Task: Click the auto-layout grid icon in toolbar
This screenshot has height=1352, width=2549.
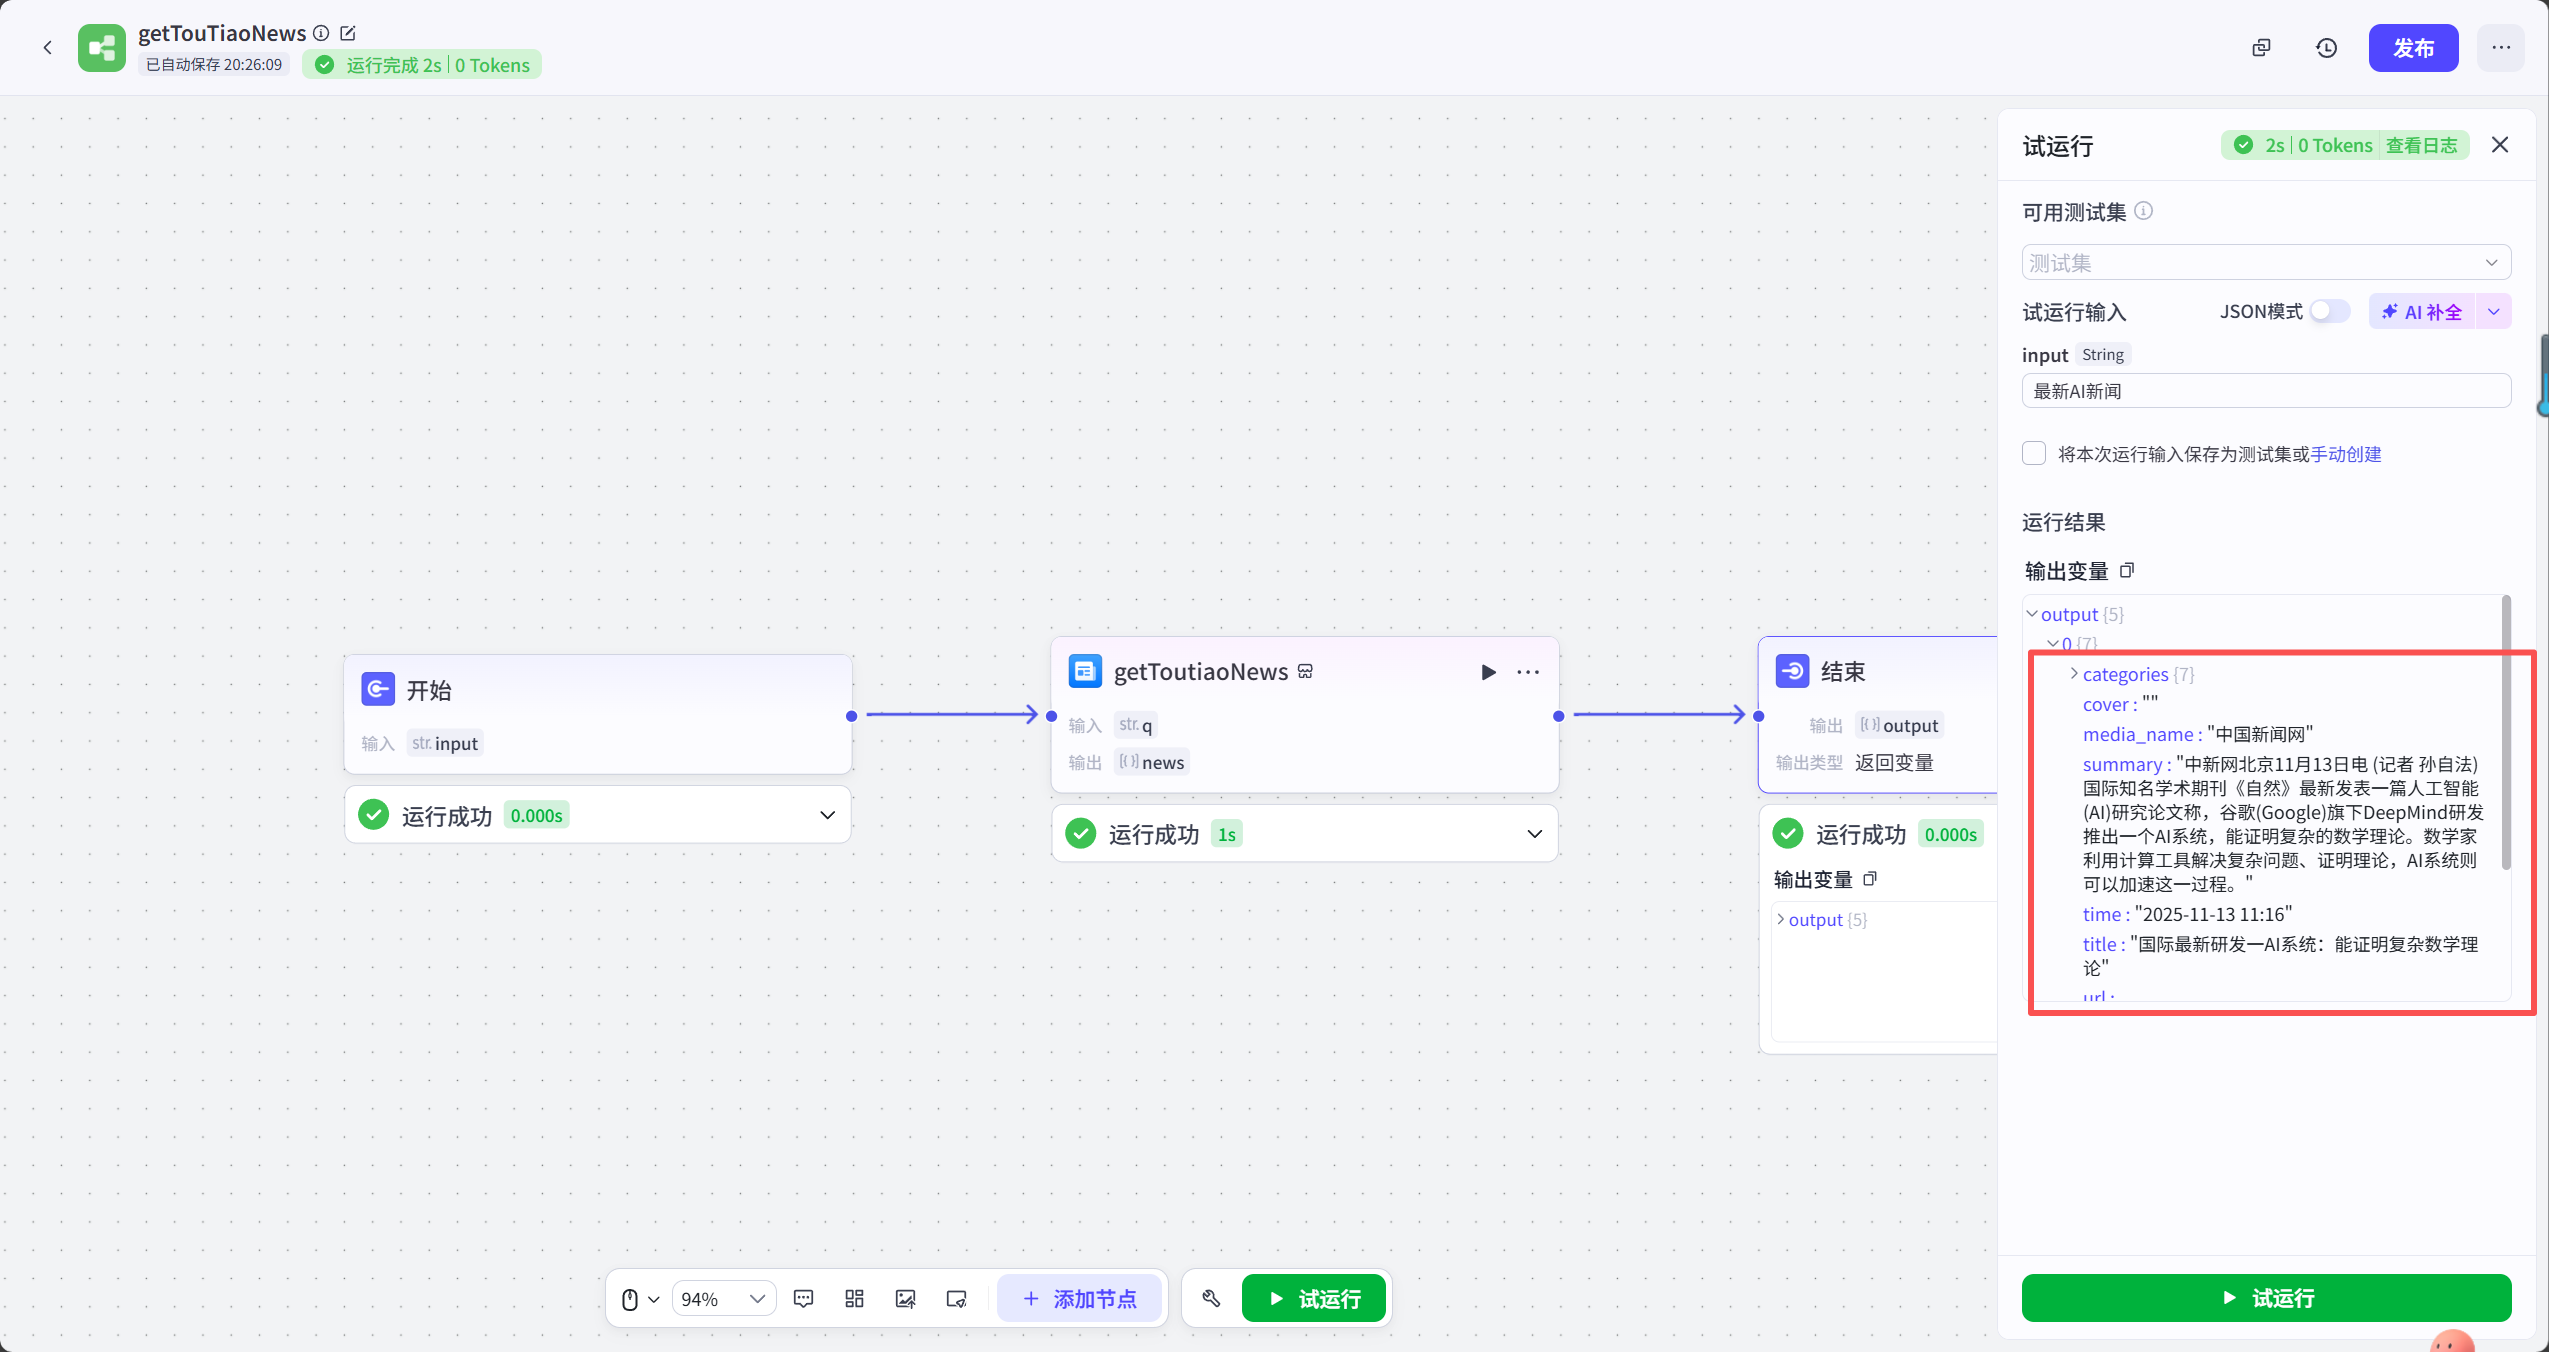Action: 854,1298
